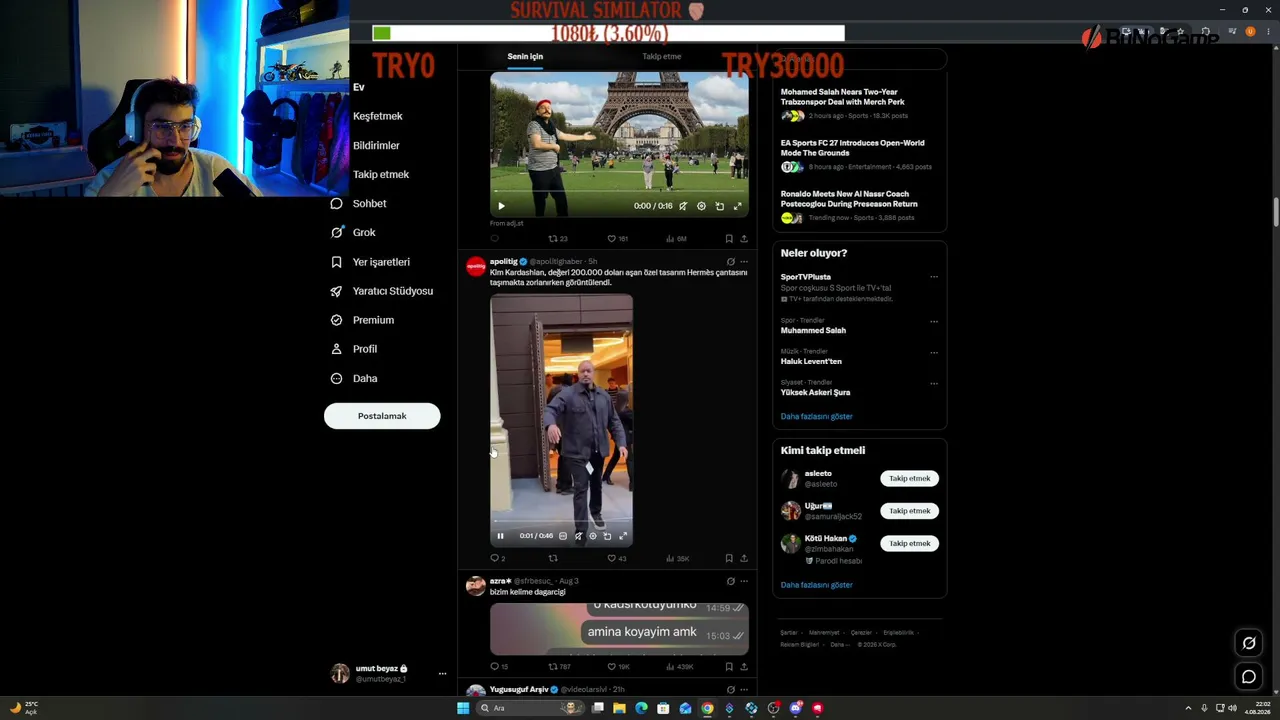Open Sohbet messages in the sidebar

tap(358, 203)
